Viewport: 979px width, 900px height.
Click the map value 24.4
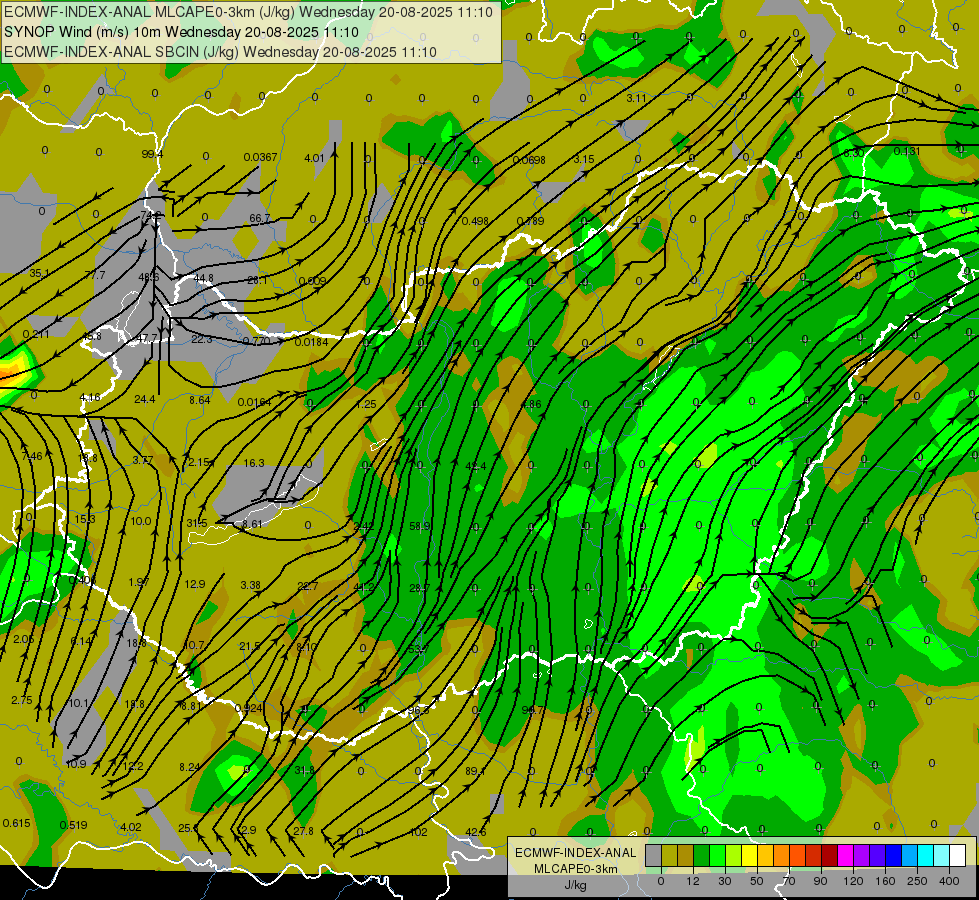pyautogui.click(x=145, y=399)
